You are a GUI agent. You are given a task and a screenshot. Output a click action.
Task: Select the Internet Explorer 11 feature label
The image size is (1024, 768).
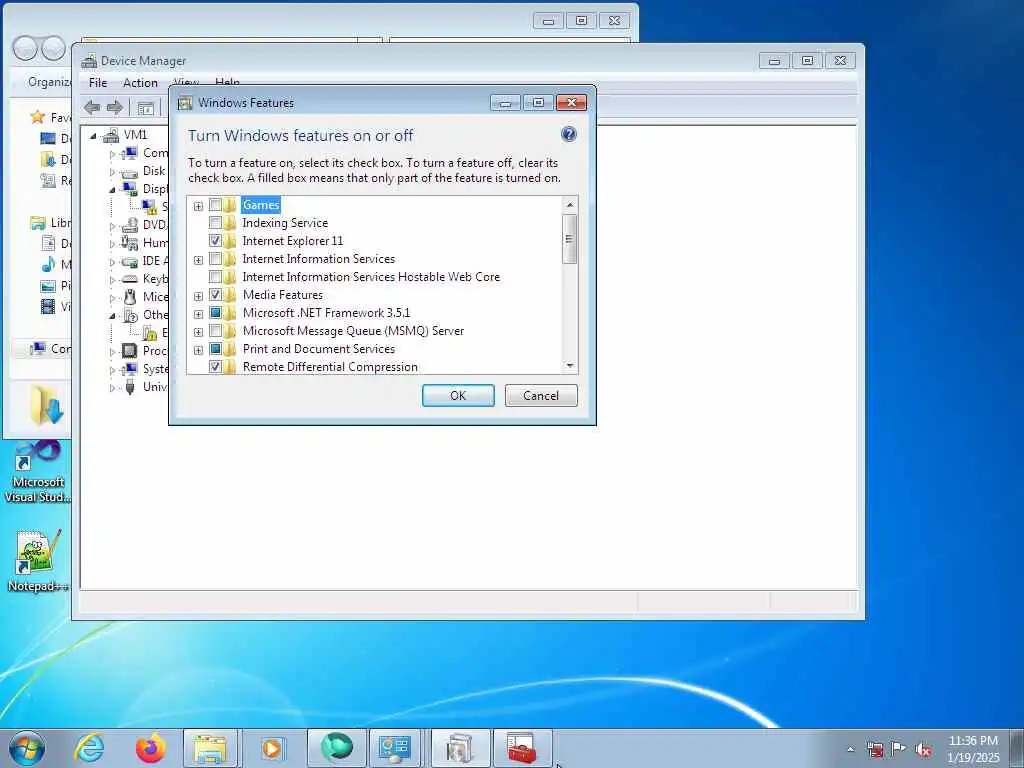(293, 241)
